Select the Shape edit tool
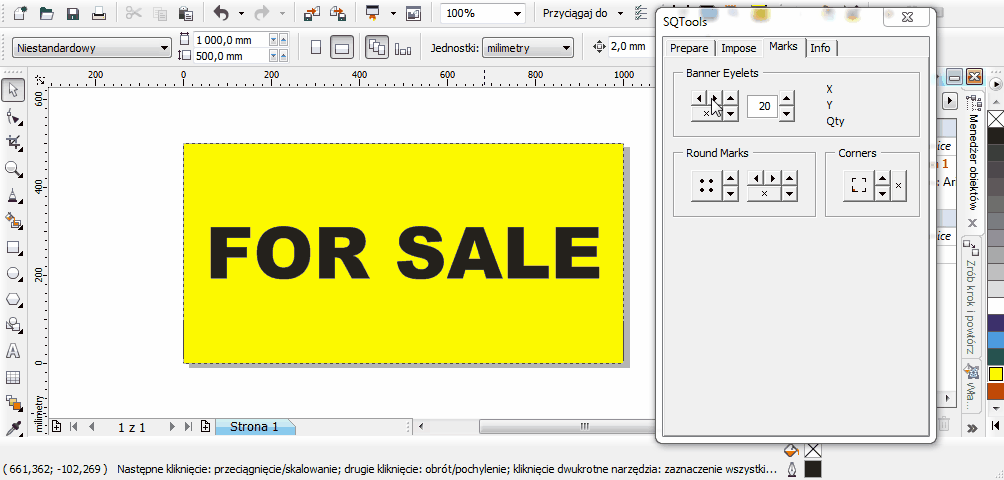Screen dimensions: 1004x480 point(13,117)
